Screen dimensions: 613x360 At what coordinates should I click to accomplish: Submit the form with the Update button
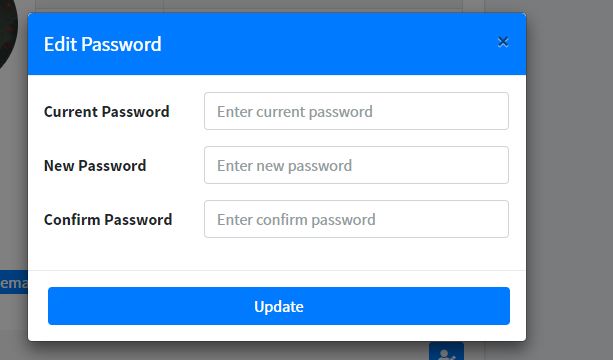279,306
